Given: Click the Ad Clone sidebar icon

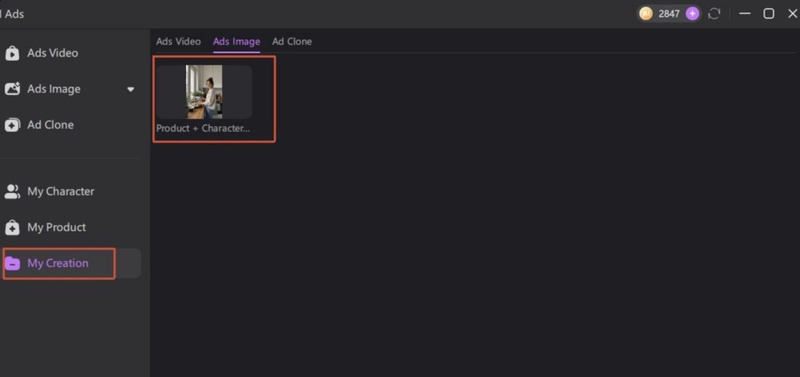Looking at the screenshot, I should [12, 125].
